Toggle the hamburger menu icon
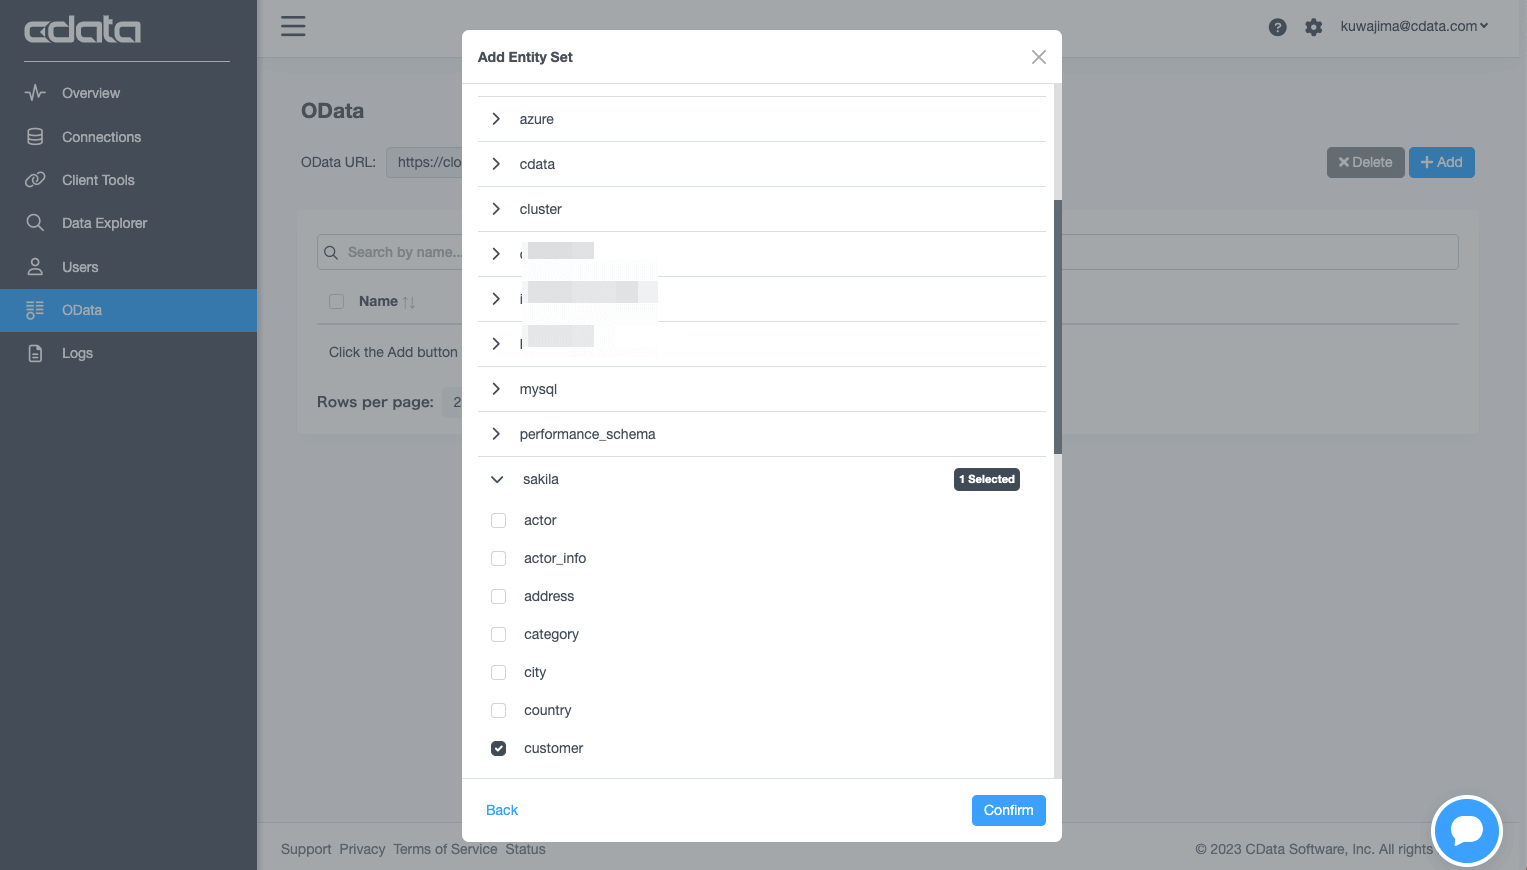The height and width of the screenshot is (870, 1527). coord(293,26)
